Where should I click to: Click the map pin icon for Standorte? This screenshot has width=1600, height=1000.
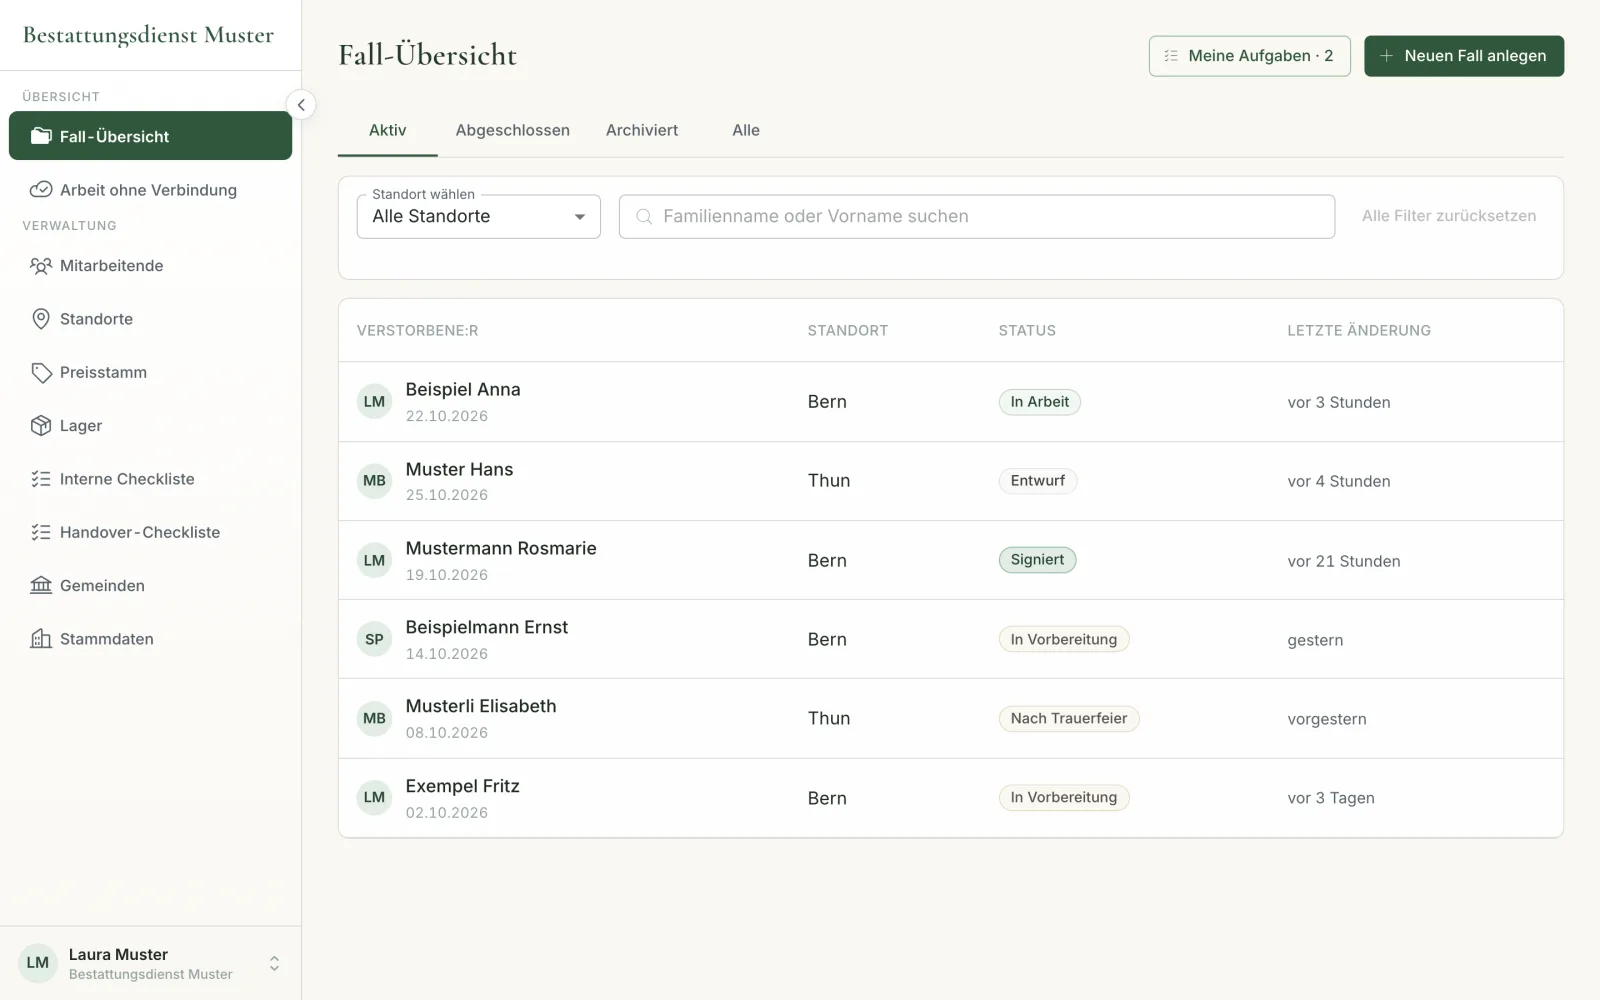tap(41, 319)
